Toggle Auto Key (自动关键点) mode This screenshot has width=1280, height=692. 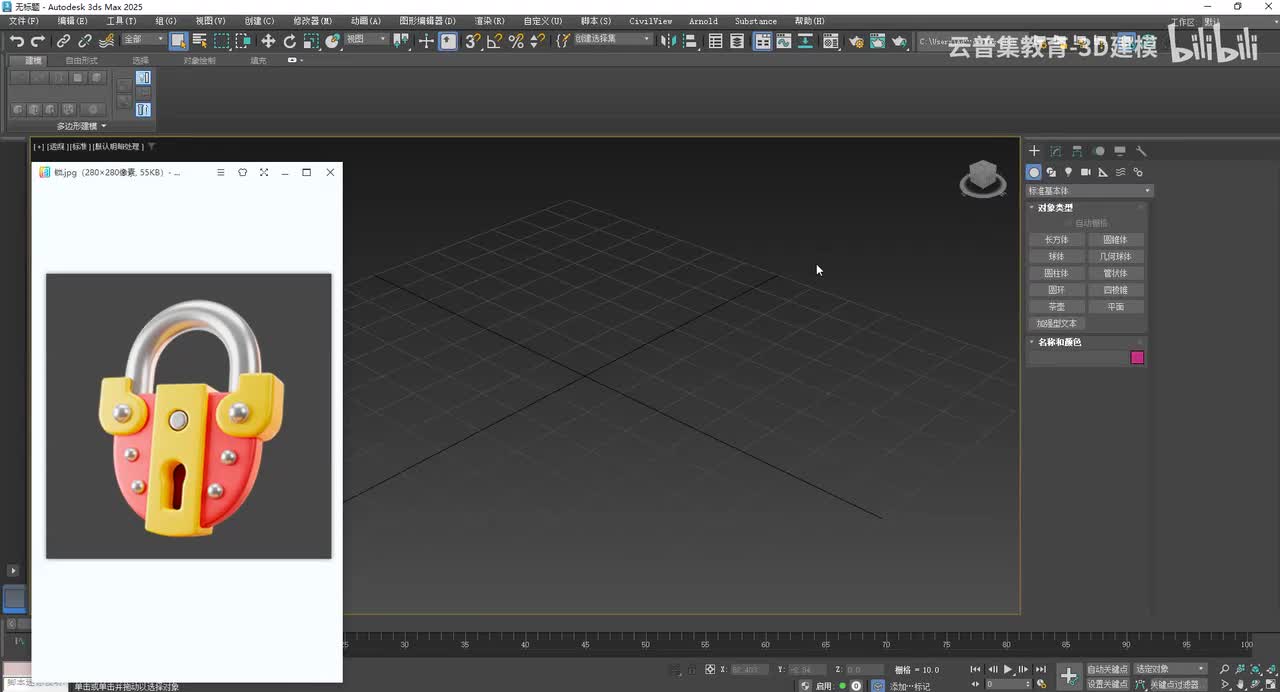tap(1107, 669)
